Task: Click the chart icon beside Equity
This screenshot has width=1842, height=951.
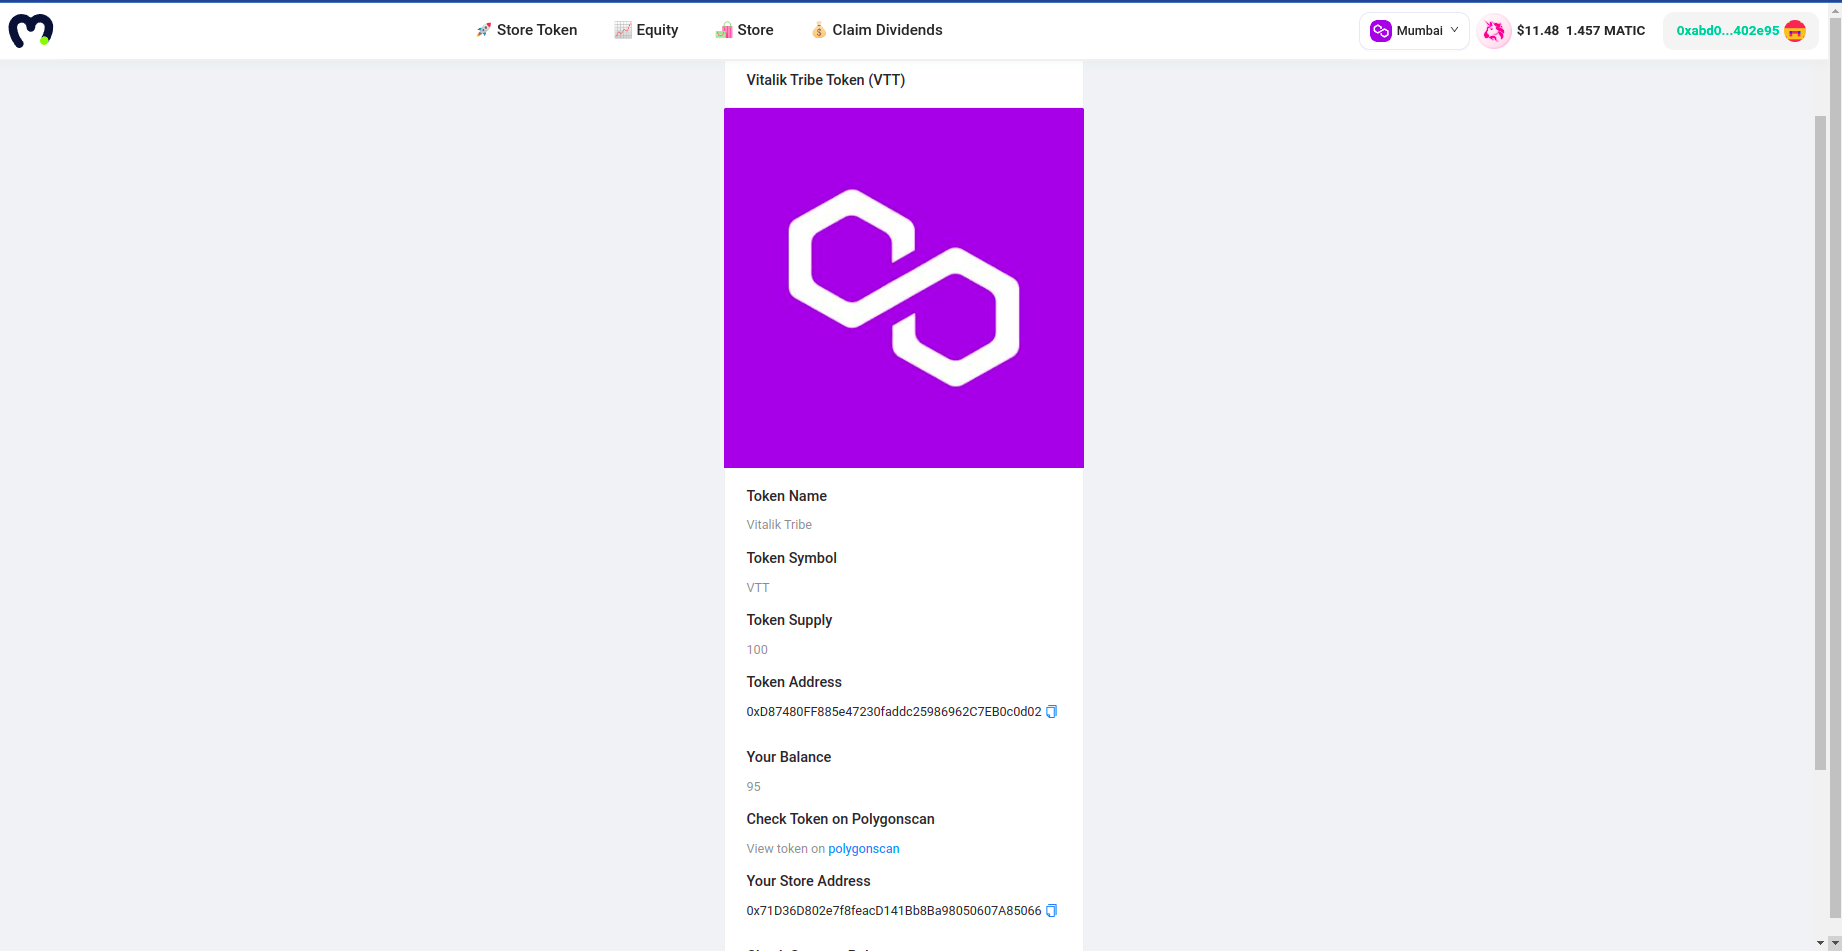Action: pos(622,30)
